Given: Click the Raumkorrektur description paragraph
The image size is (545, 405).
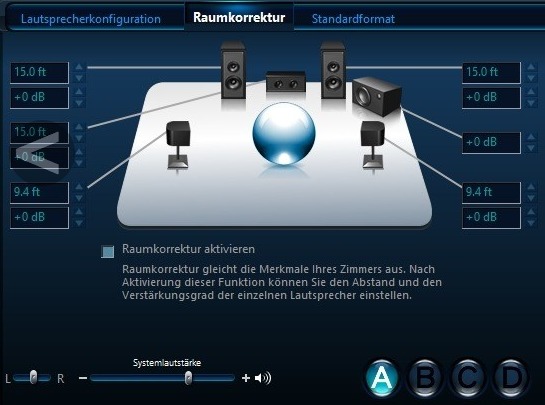Looking at the screenshot, I should point(282,282).
